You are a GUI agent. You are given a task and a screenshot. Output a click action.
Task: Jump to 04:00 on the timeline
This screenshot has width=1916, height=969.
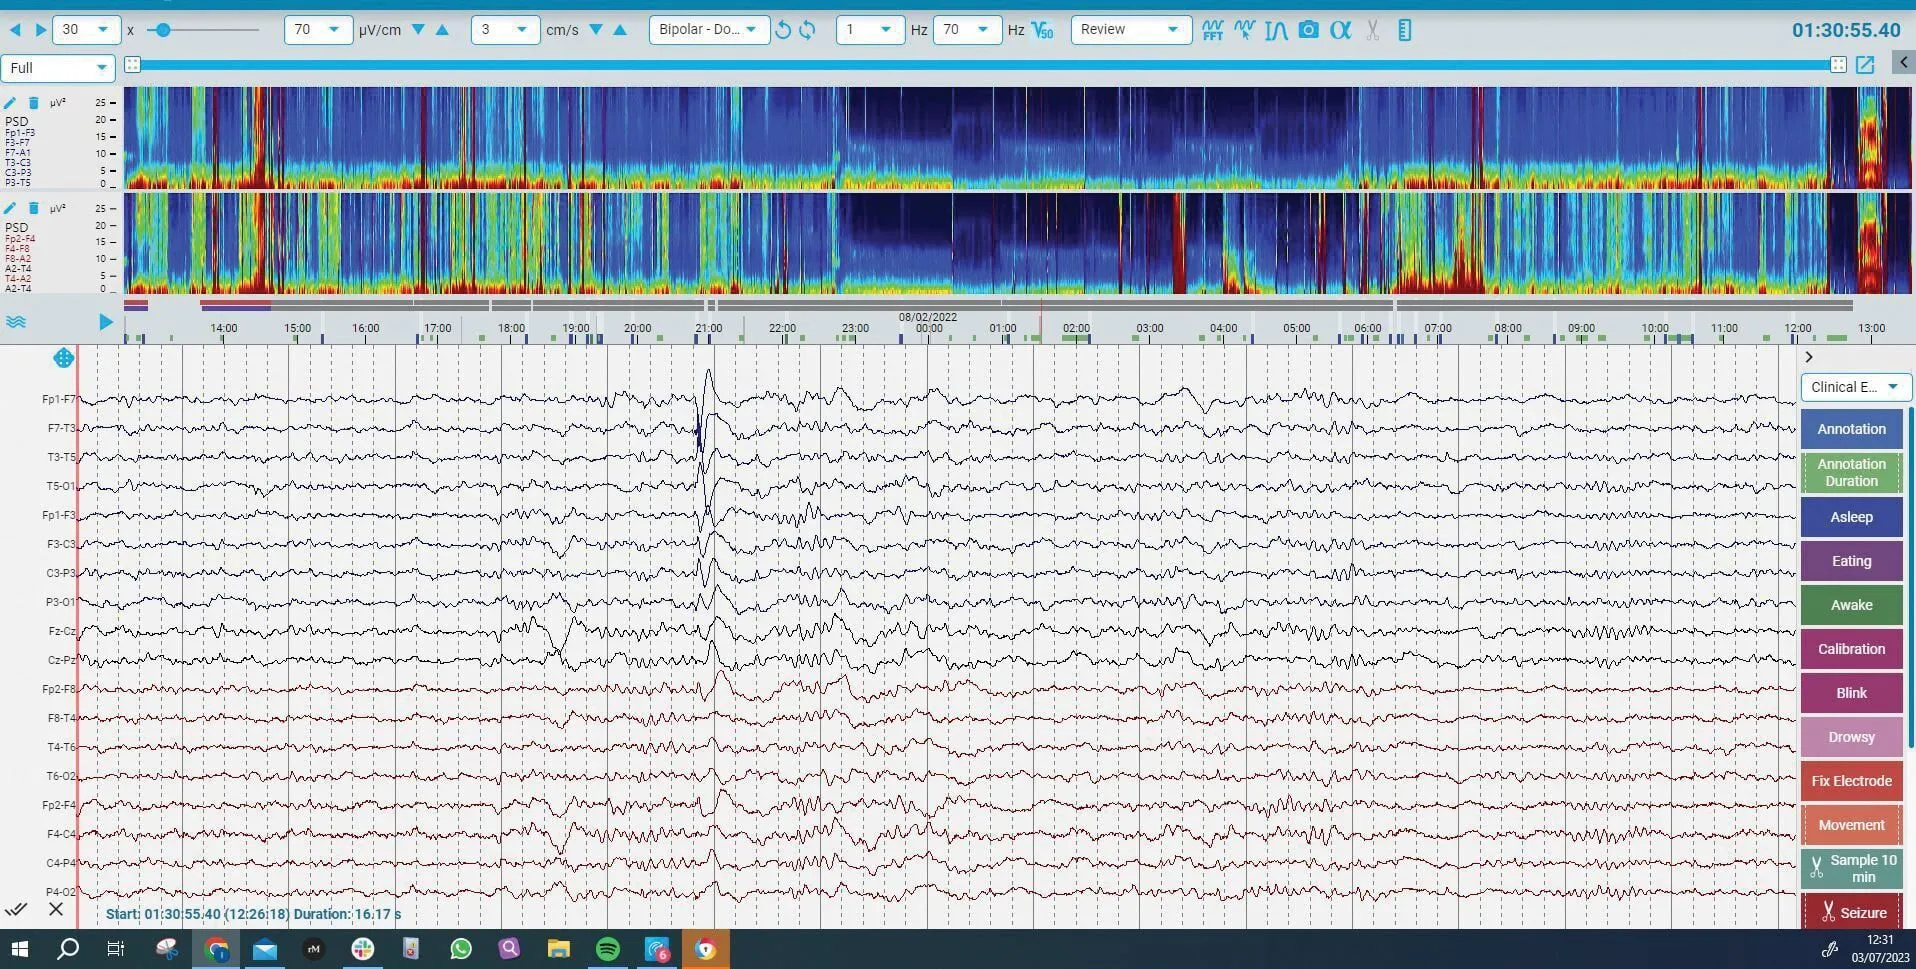click(x=1223, y=328)
